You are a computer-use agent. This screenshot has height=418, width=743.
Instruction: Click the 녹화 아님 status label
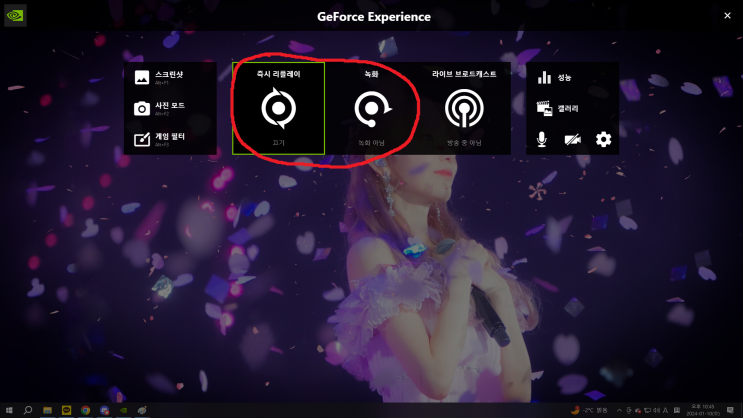[372, 143]
